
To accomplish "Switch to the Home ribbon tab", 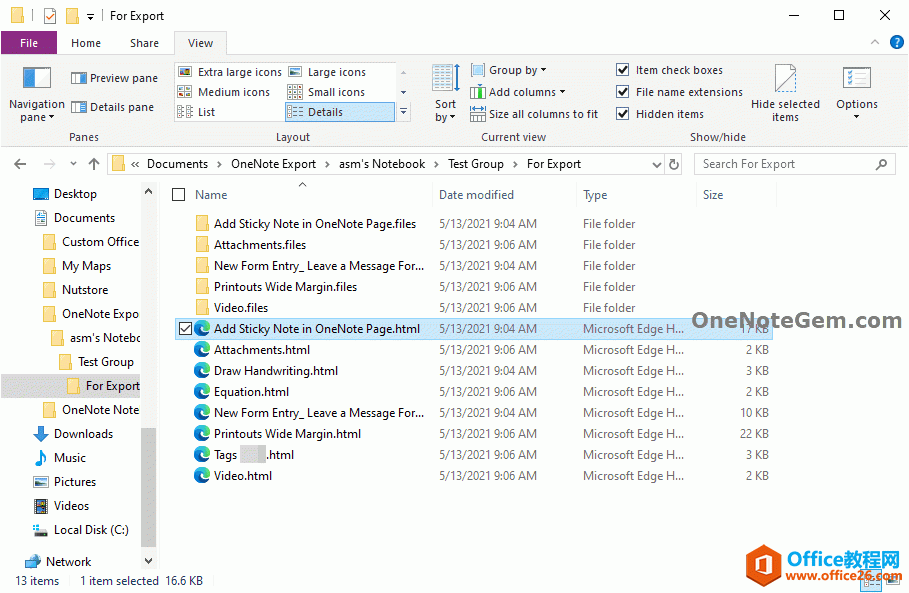I will click(86, 42).
